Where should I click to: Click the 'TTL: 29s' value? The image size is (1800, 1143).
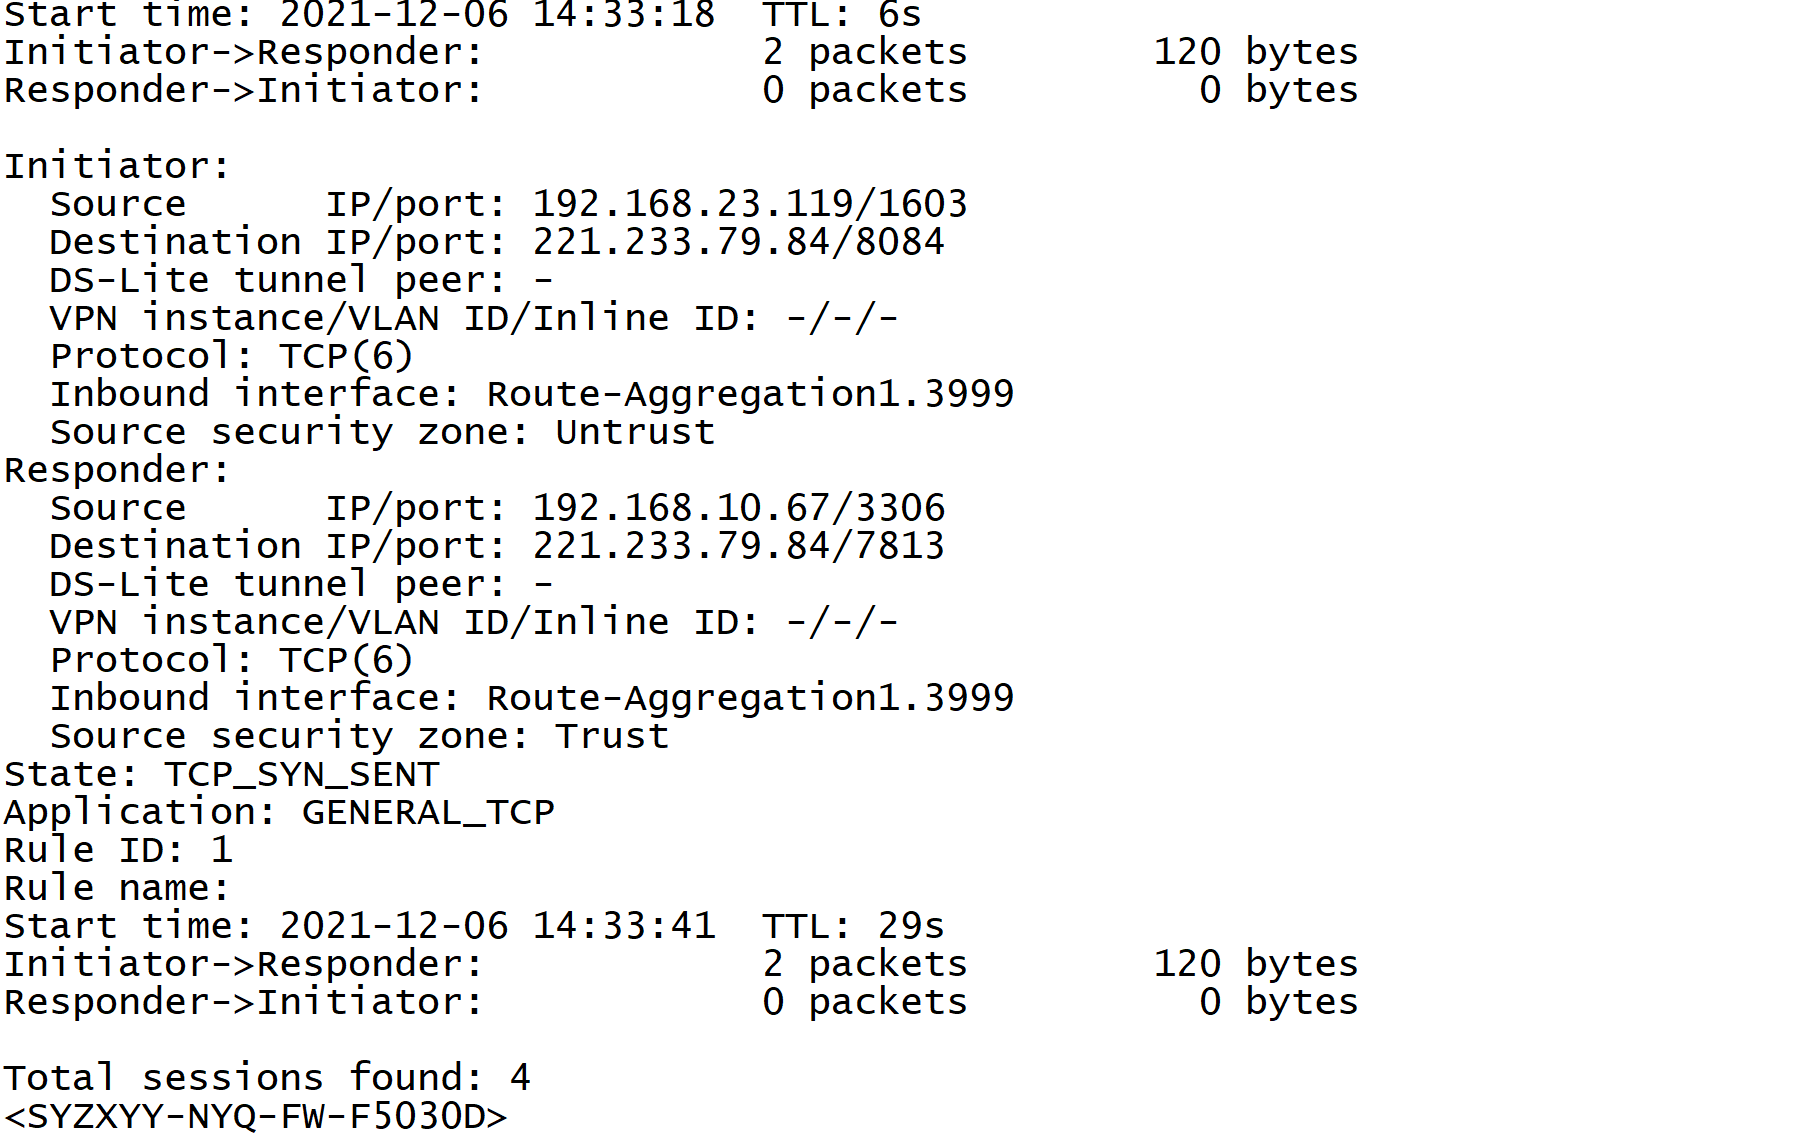pos(853,926)
